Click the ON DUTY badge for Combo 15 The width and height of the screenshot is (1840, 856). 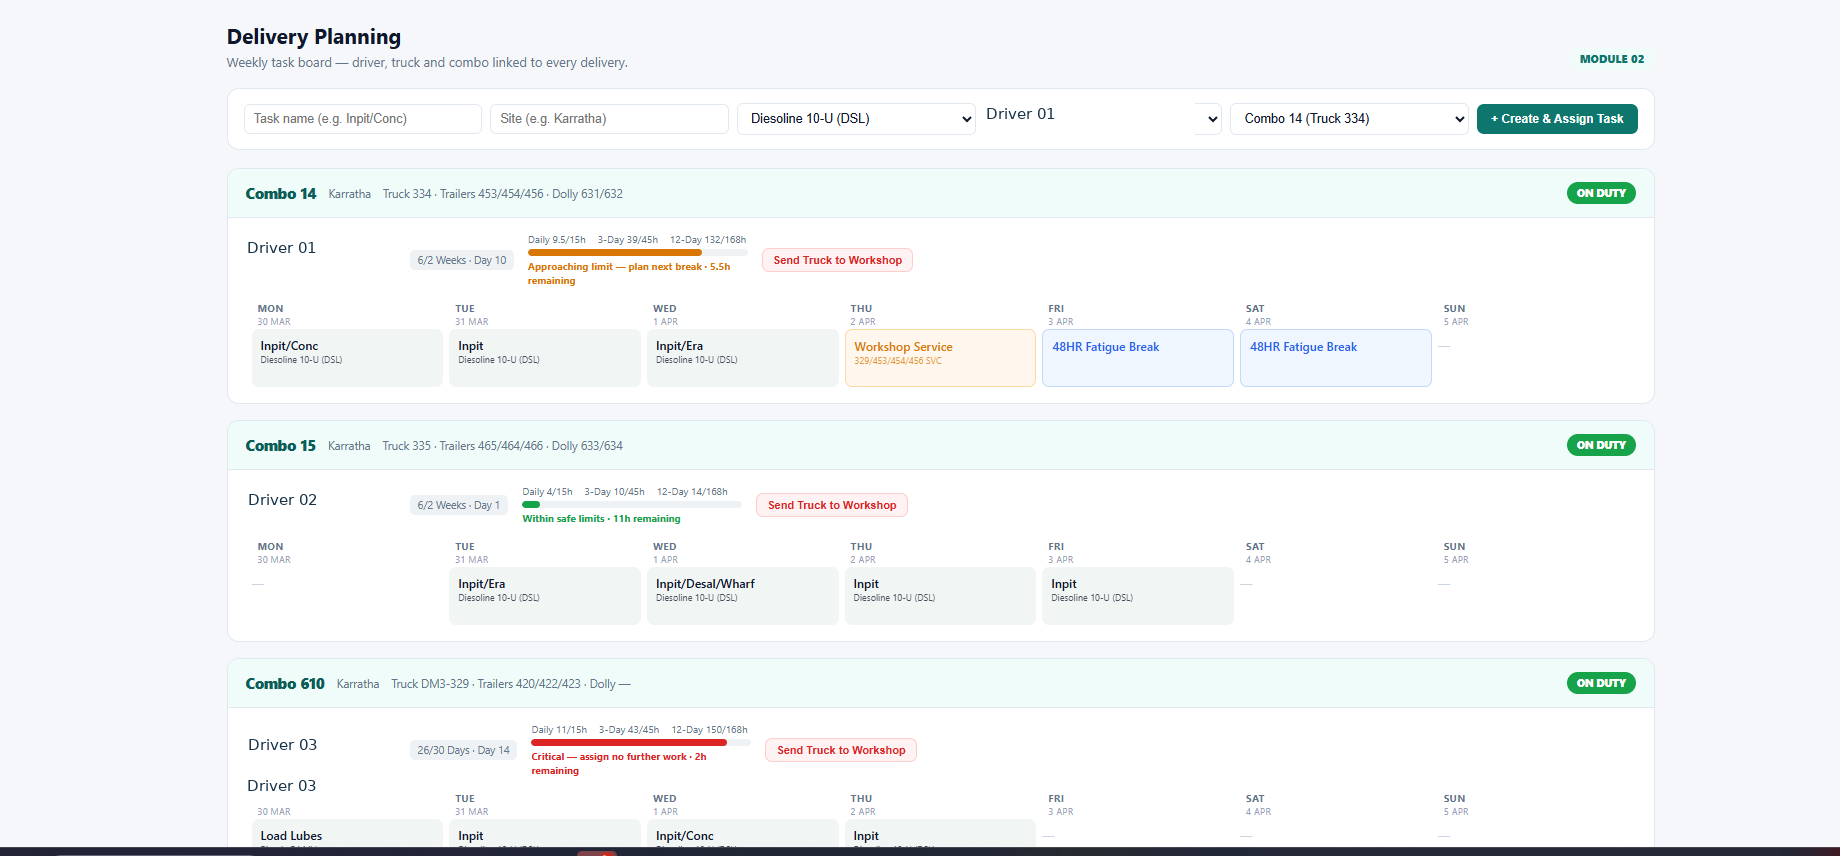click(x=1601, y=445)
